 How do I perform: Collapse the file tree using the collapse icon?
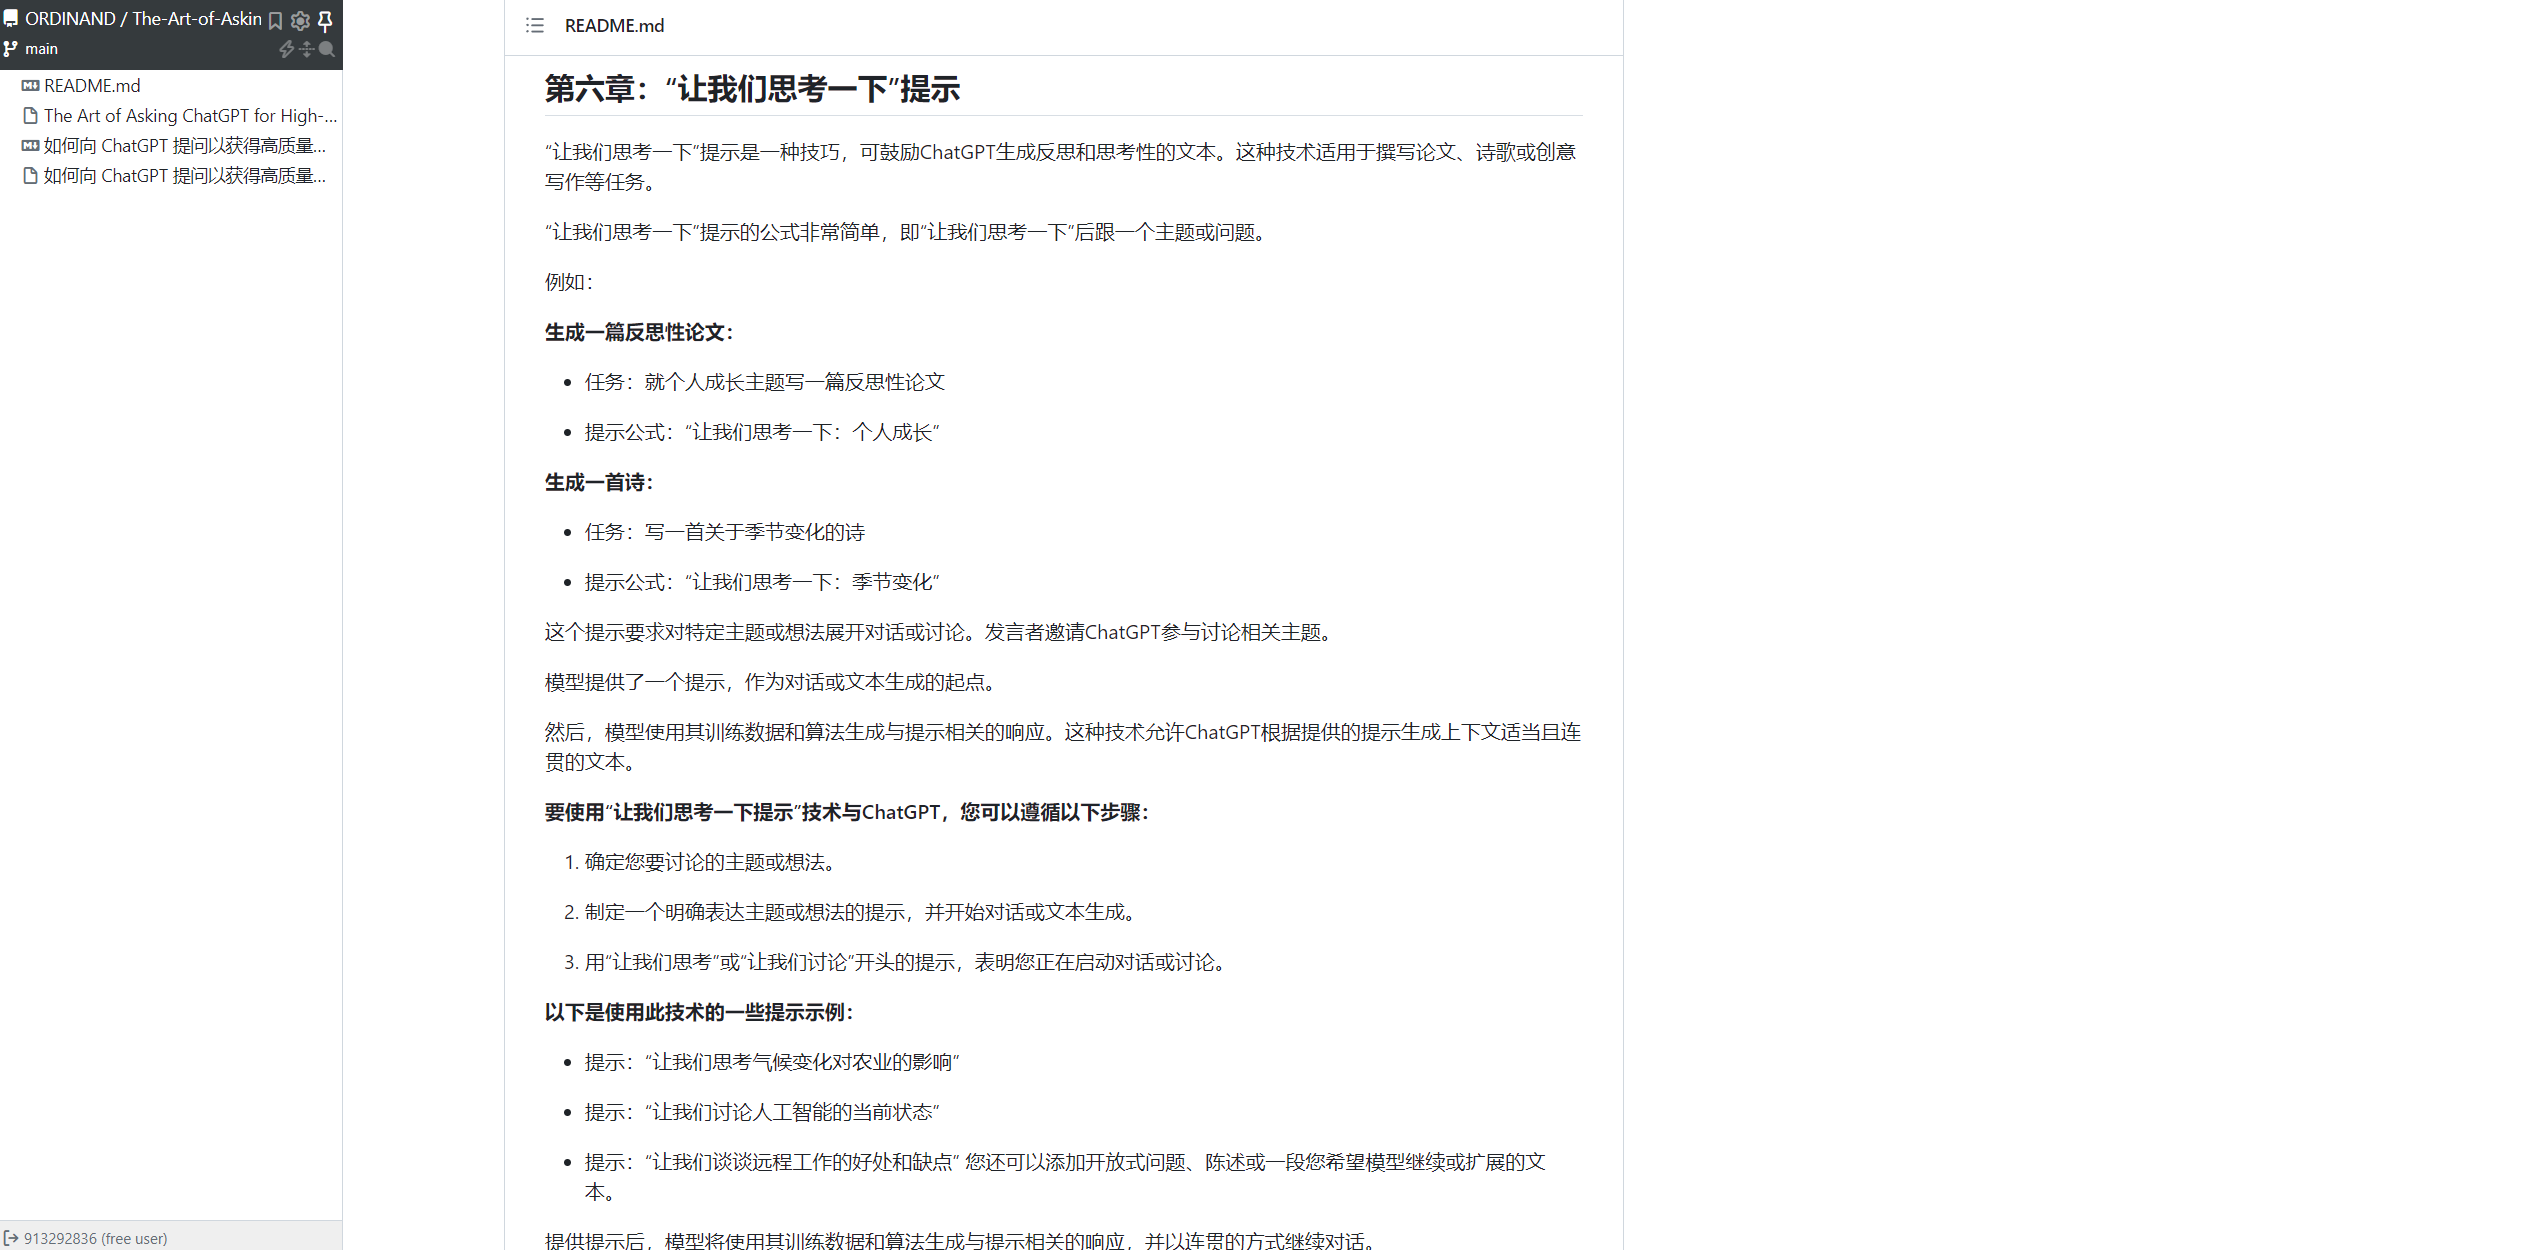(307, 49)
